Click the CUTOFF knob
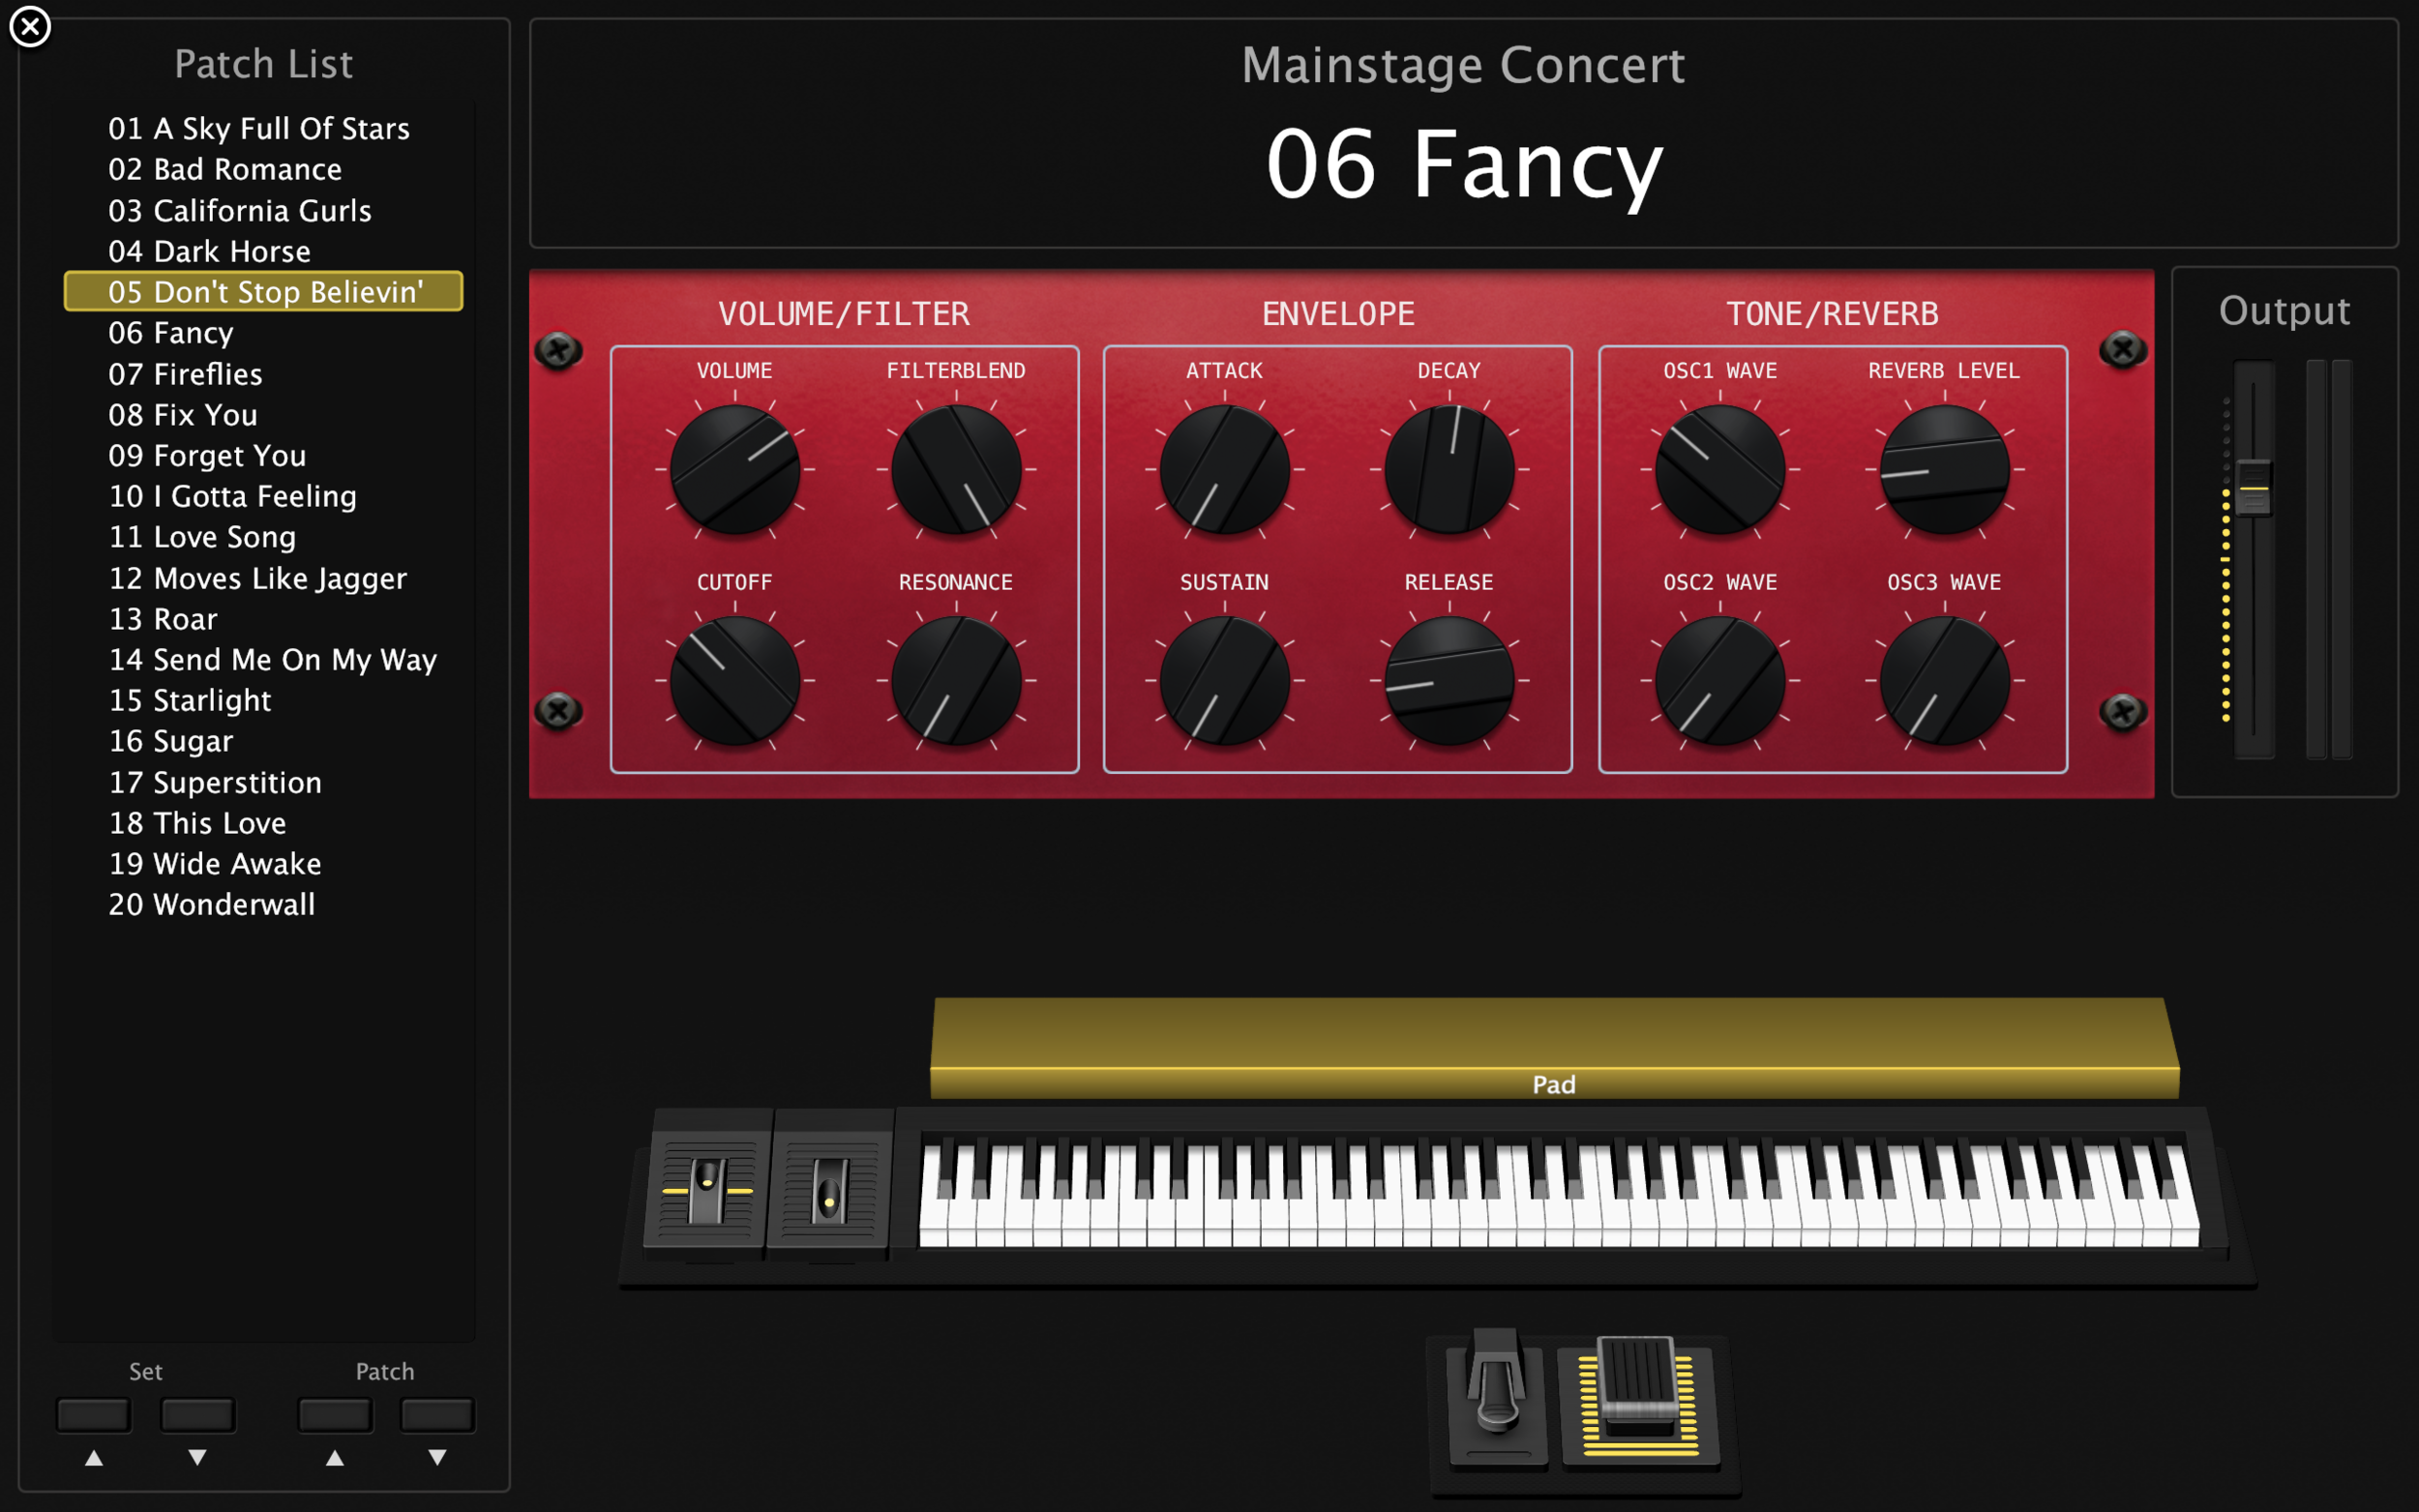This screenshot has height=1512, width=2419. pyautogui.click(x=735, y=680)
